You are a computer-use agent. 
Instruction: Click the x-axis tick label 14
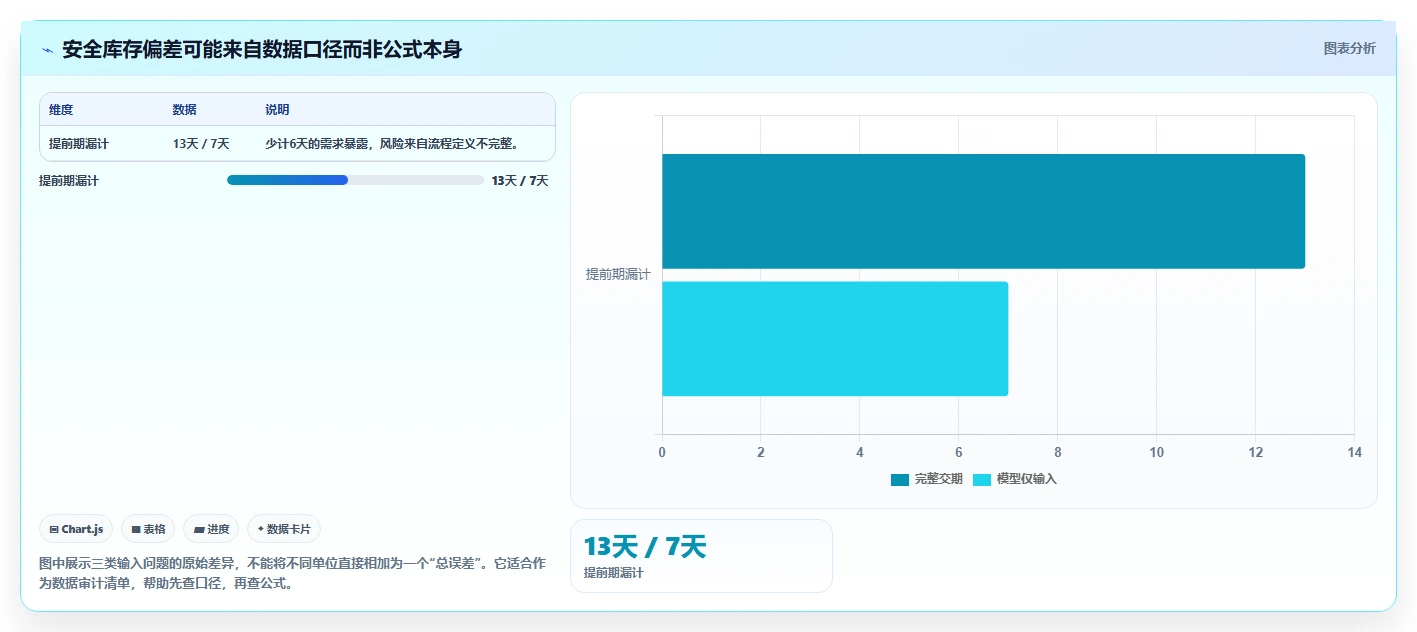tap(1354, 452)
